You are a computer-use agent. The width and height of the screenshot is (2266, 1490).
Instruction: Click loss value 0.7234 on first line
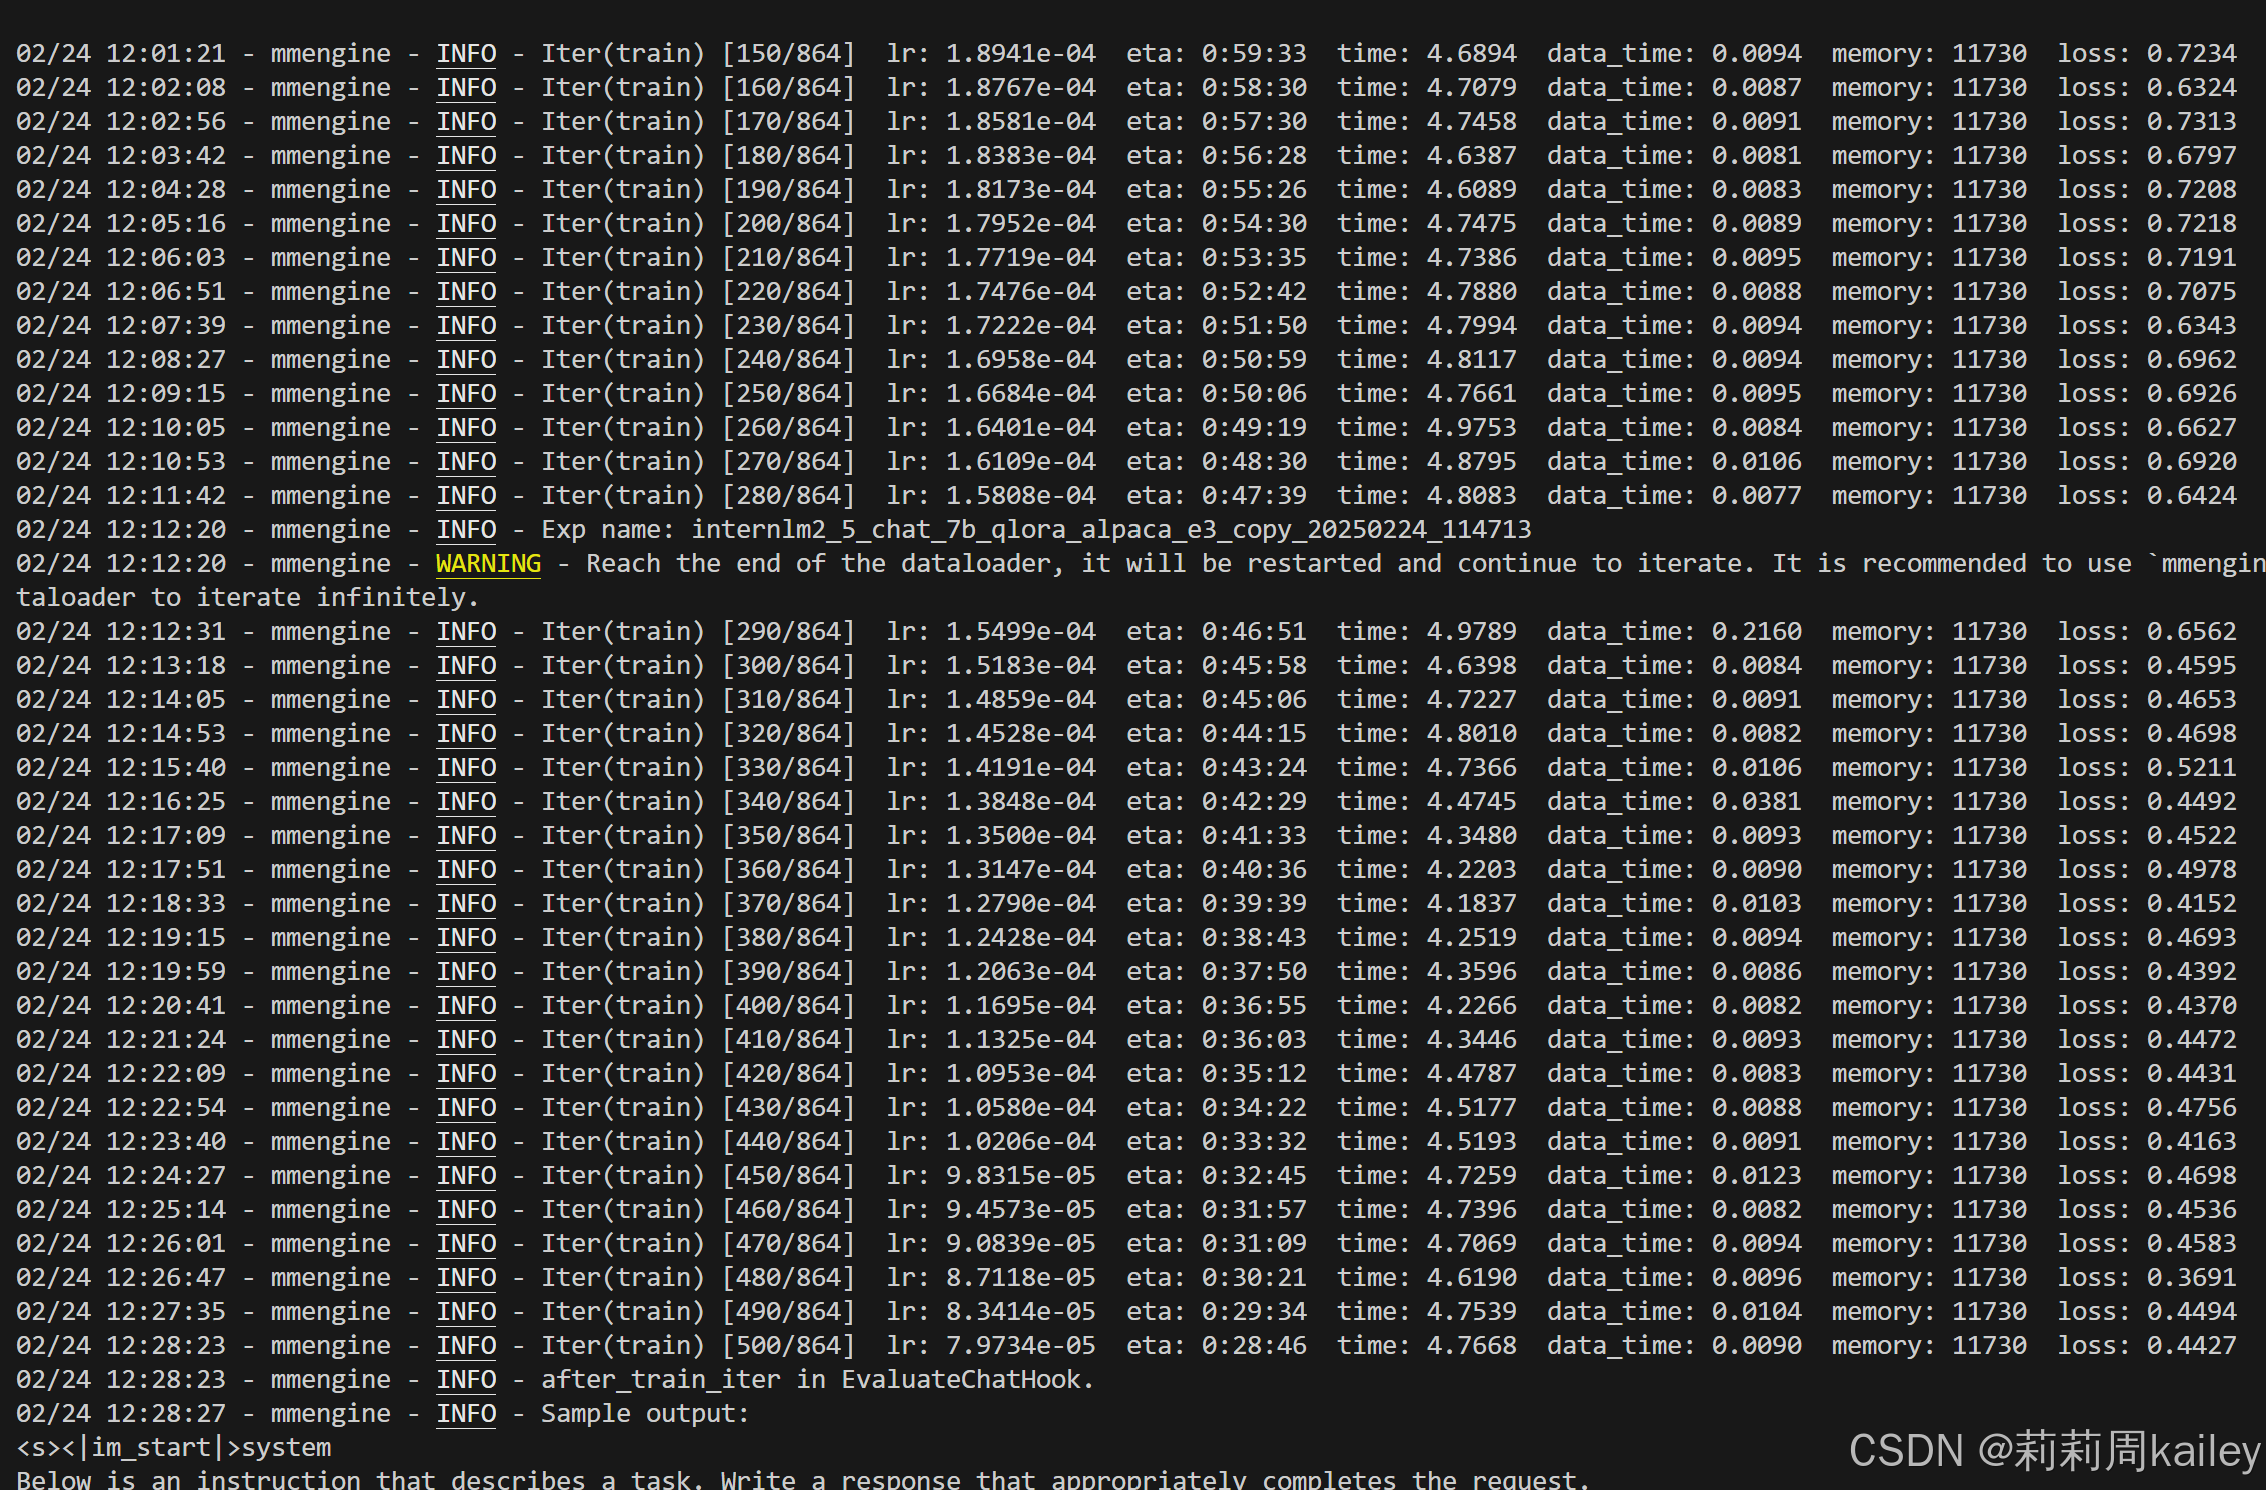tap(2190, 53)
